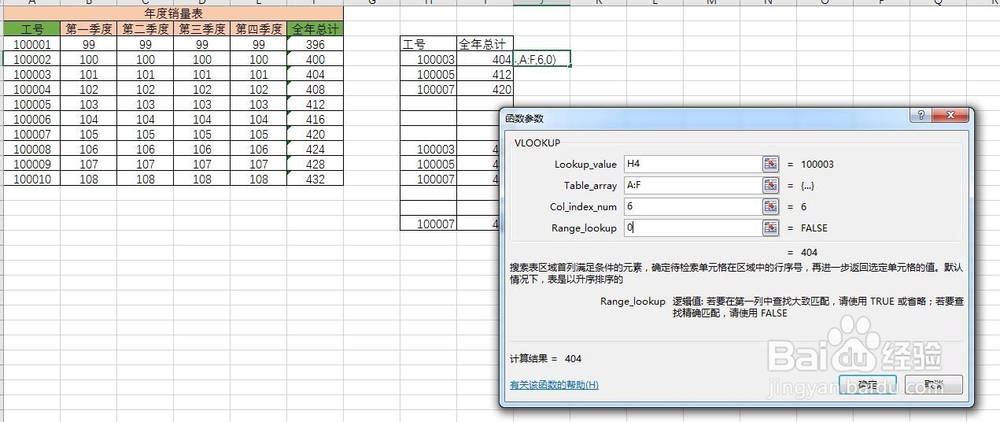Select the 全年总计 header in the lookup table

pyautogui.click(x=485, y=45)
